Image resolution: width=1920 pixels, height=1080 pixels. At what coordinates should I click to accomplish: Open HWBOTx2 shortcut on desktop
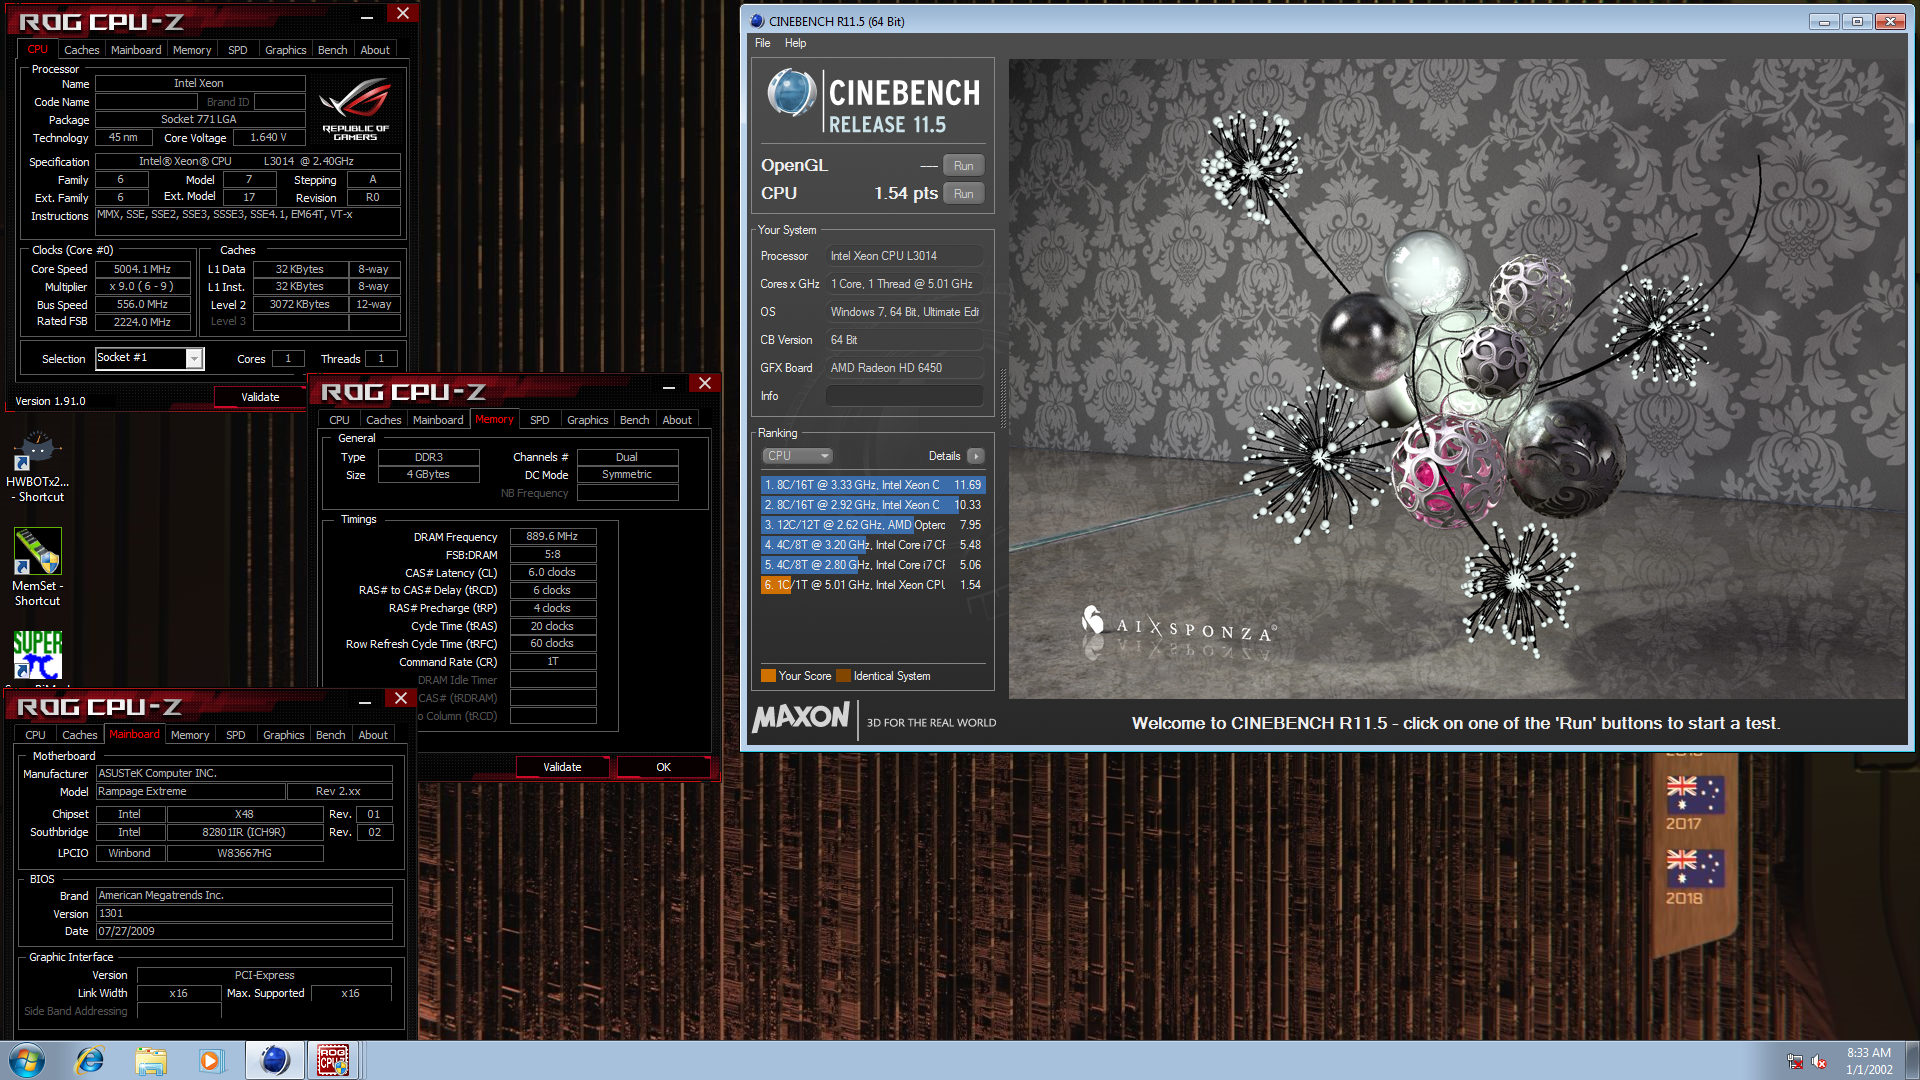coord(37,468)
